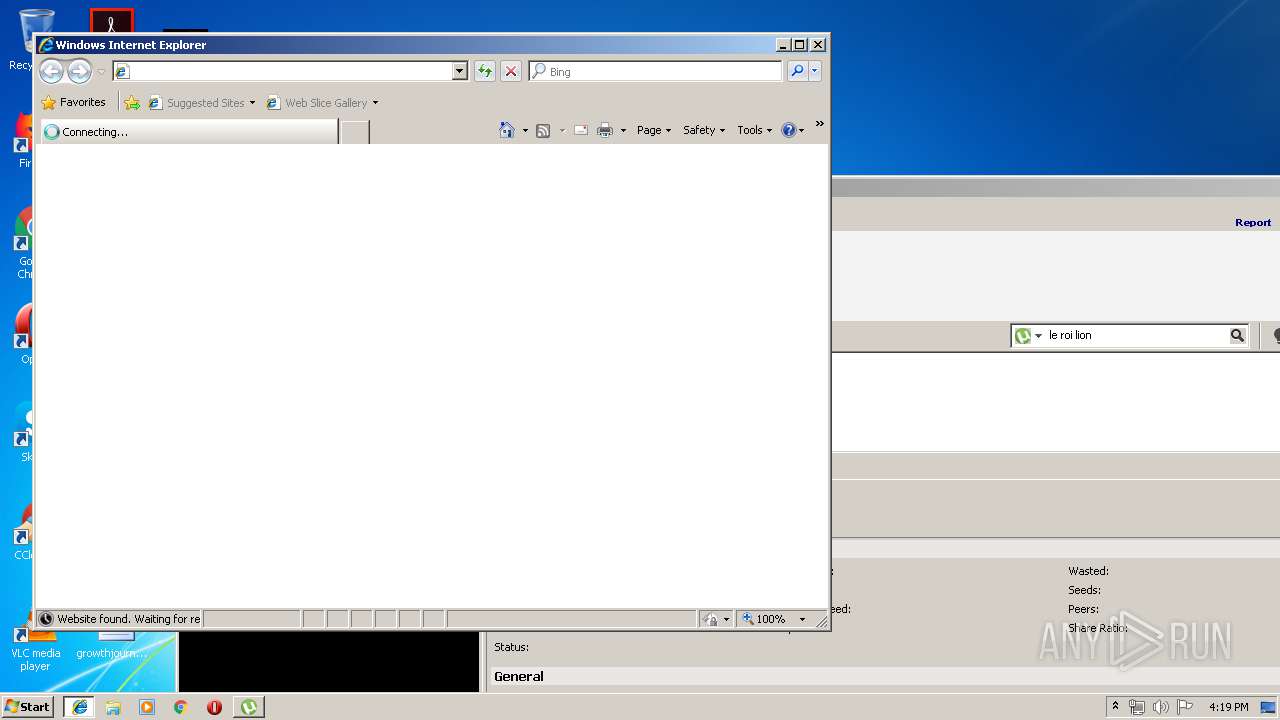
Task: Expand the address bar URL history dropdown
Action: pos(460,71)
